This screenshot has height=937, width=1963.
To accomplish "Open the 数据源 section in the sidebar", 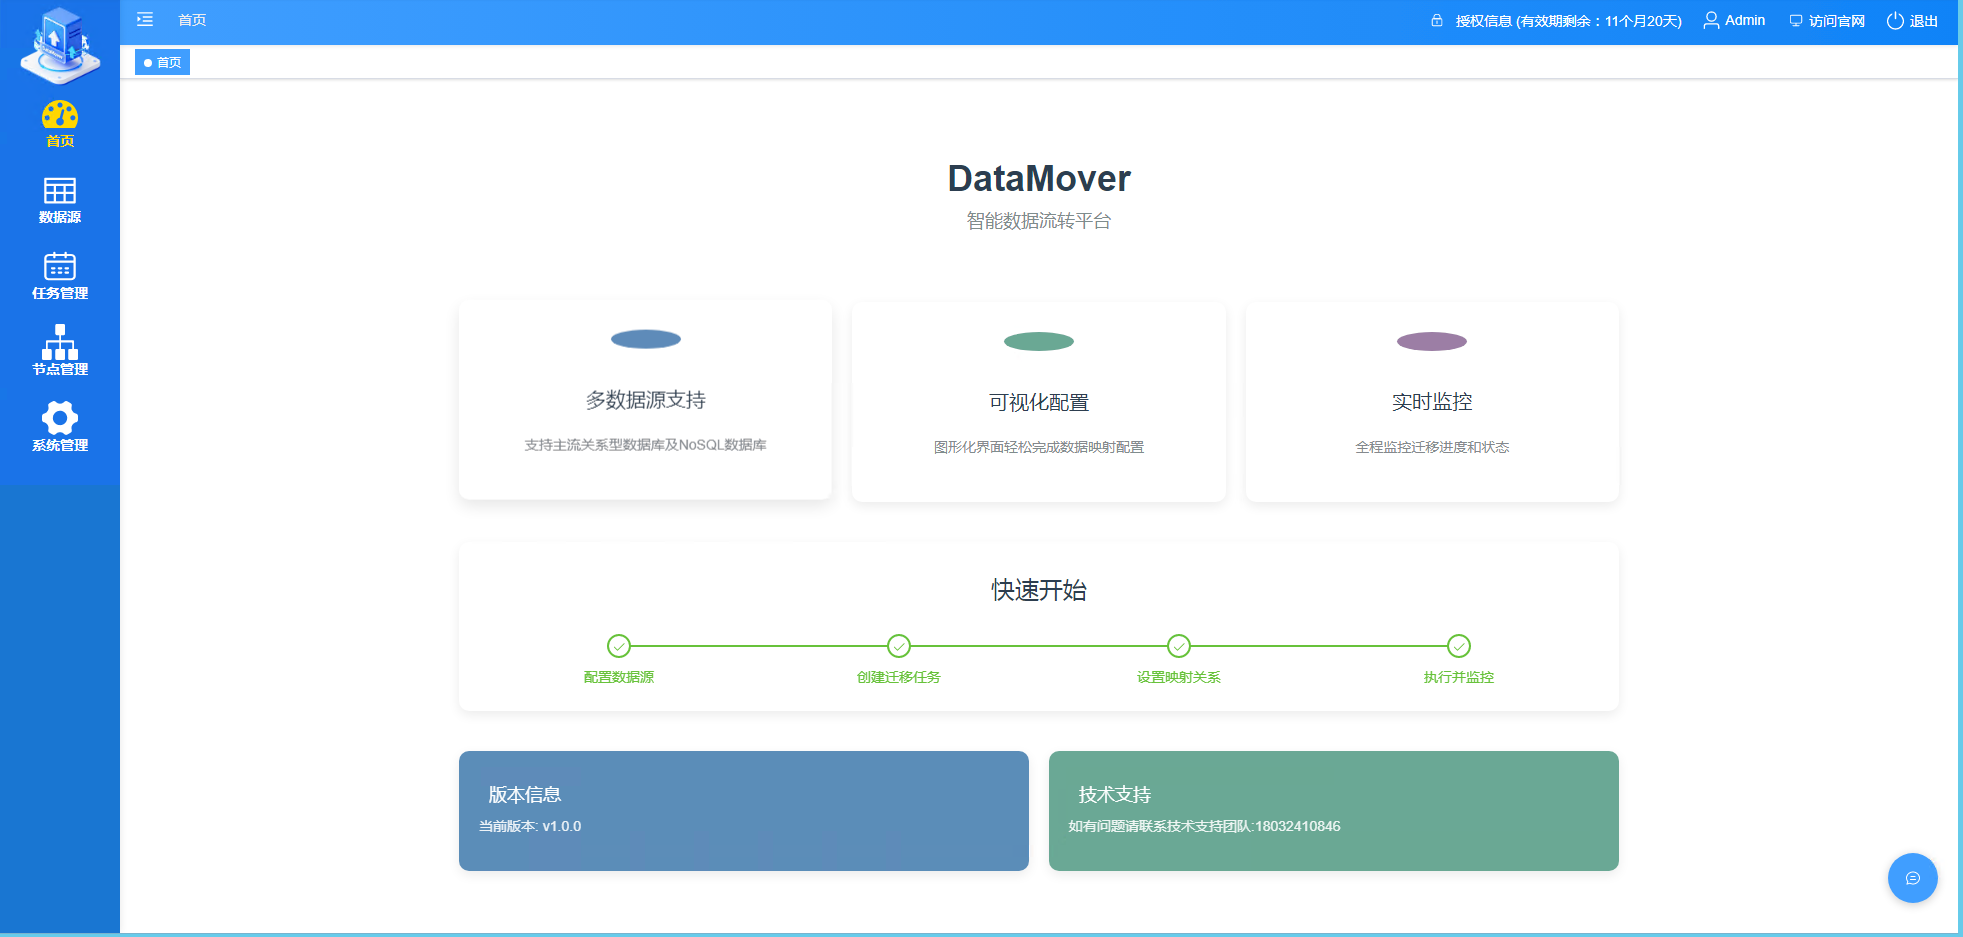I will [x=59, y=199].
